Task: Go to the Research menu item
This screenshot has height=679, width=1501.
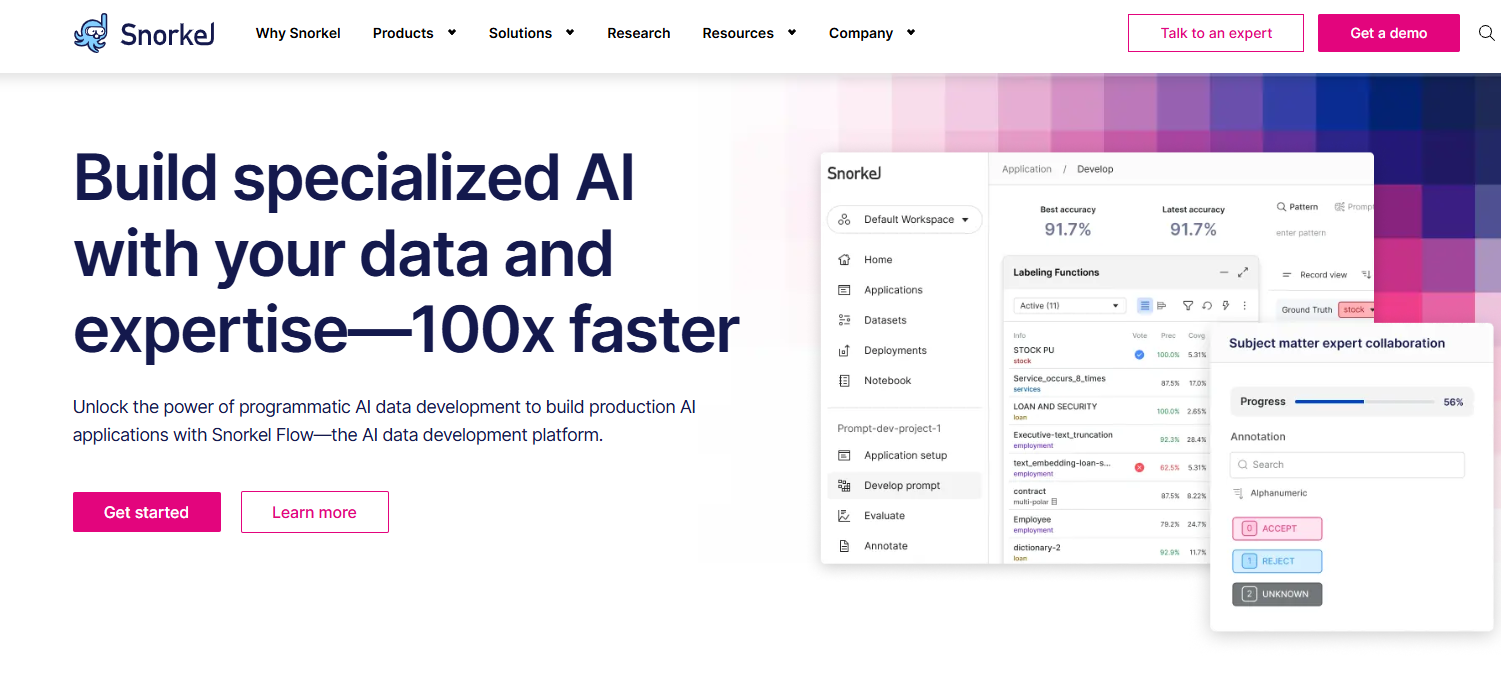Action: click(x=638, y=33)
